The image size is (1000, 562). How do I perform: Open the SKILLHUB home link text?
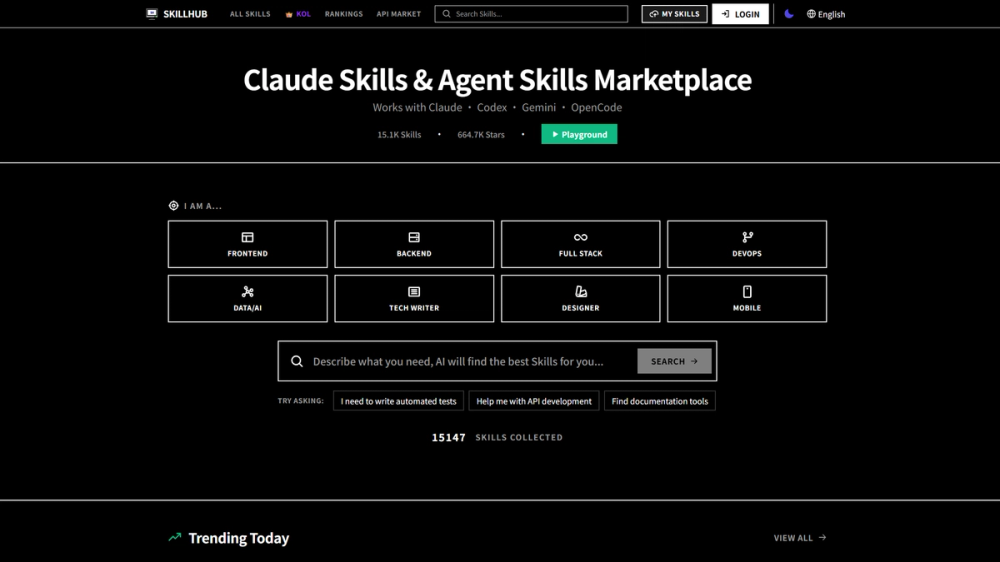pyautogui.click(x=185, y=14)
